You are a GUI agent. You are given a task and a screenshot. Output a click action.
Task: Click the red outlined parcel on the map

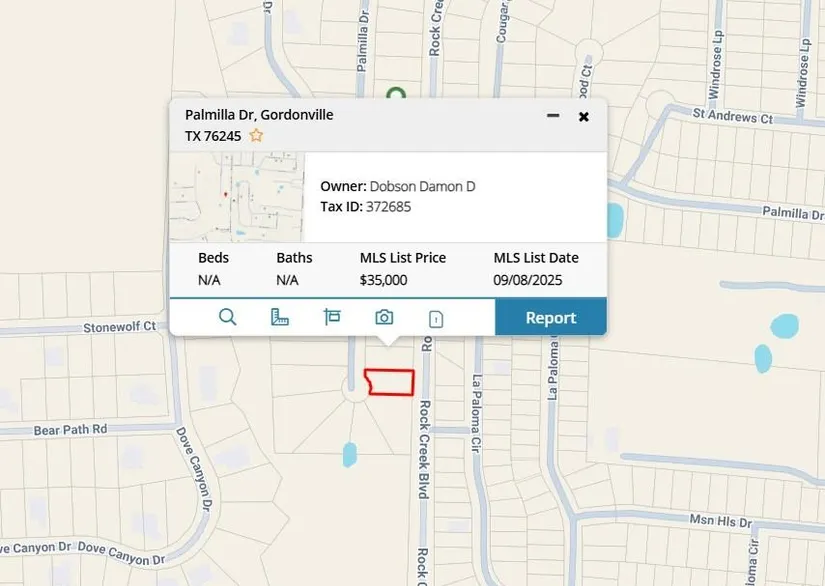pyautogui.click(x=391, y=382)
